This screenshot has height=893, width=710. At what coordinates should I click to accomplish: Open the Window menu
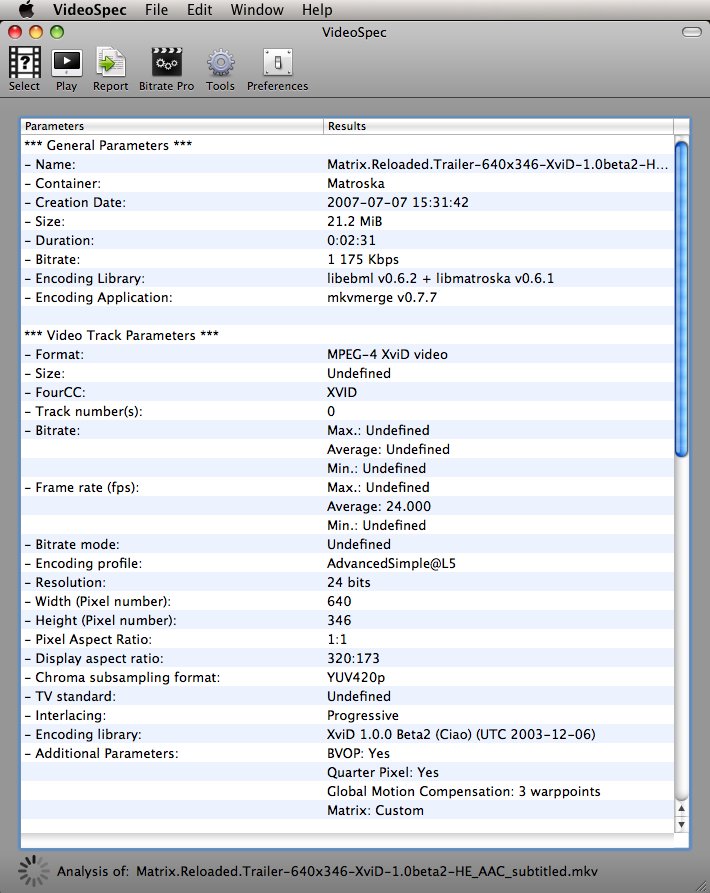tap(257, 10)
